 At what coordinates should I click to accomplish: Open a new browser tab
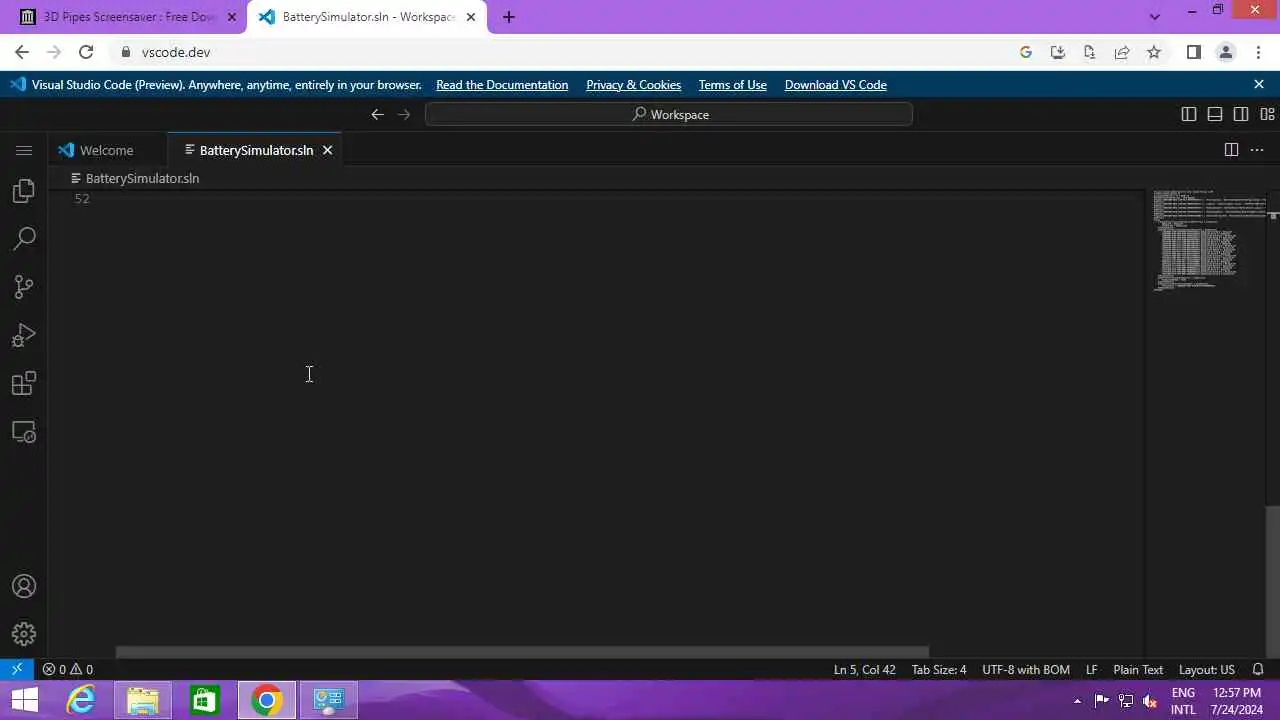coord(508,17)
